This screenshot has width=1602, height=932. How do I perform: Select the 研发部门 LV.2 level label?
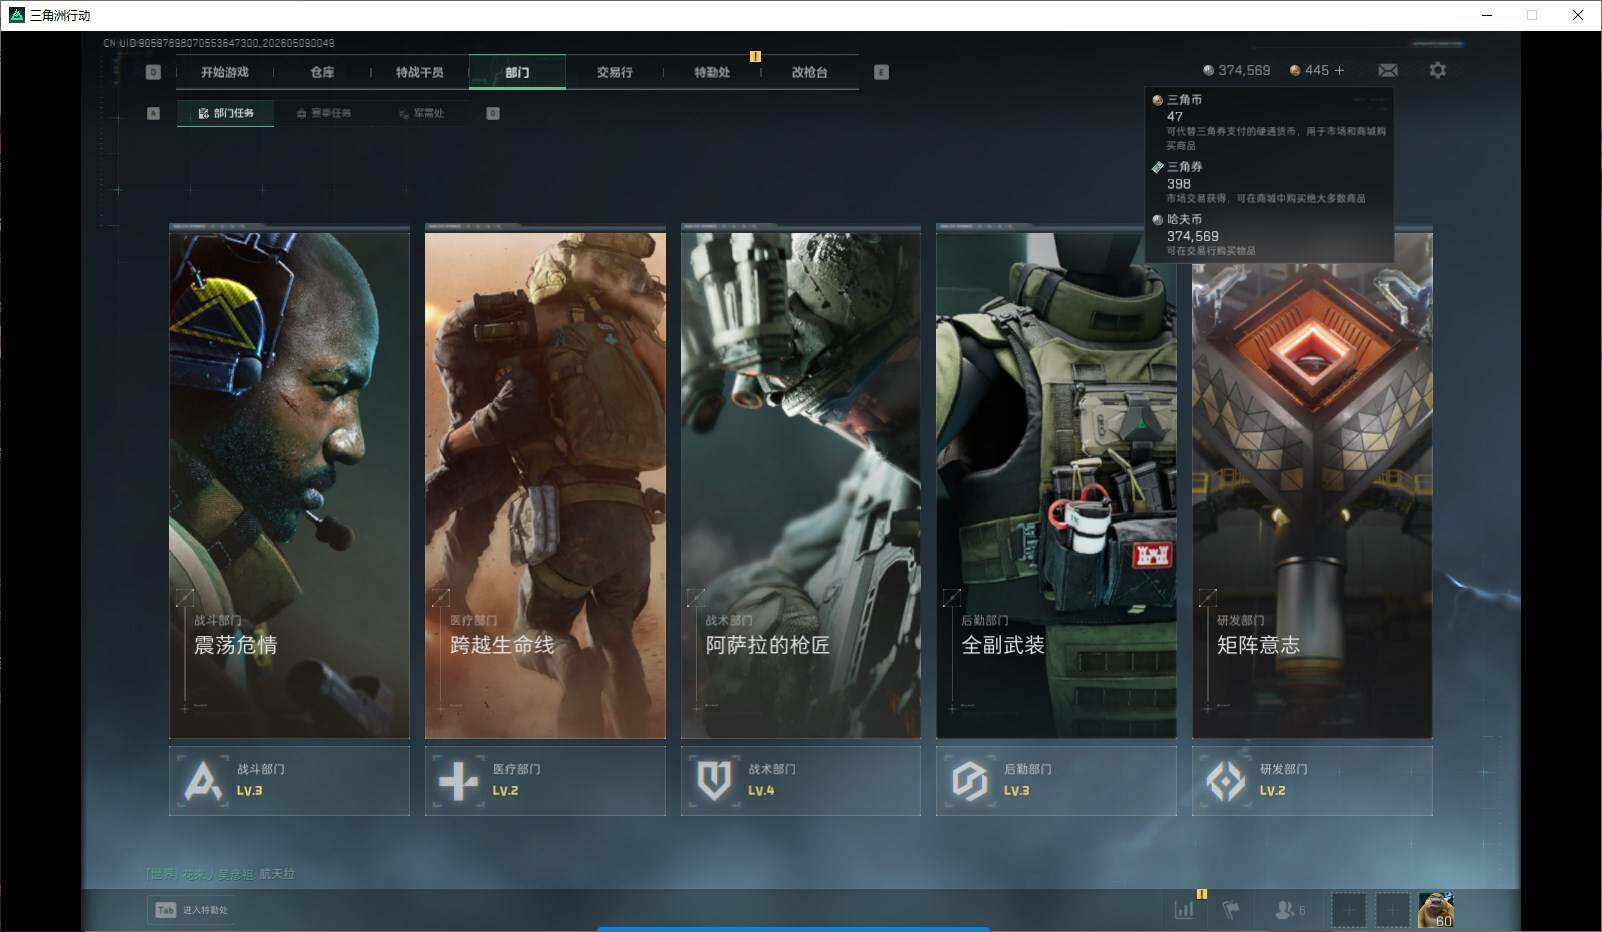coord(1272,791)
